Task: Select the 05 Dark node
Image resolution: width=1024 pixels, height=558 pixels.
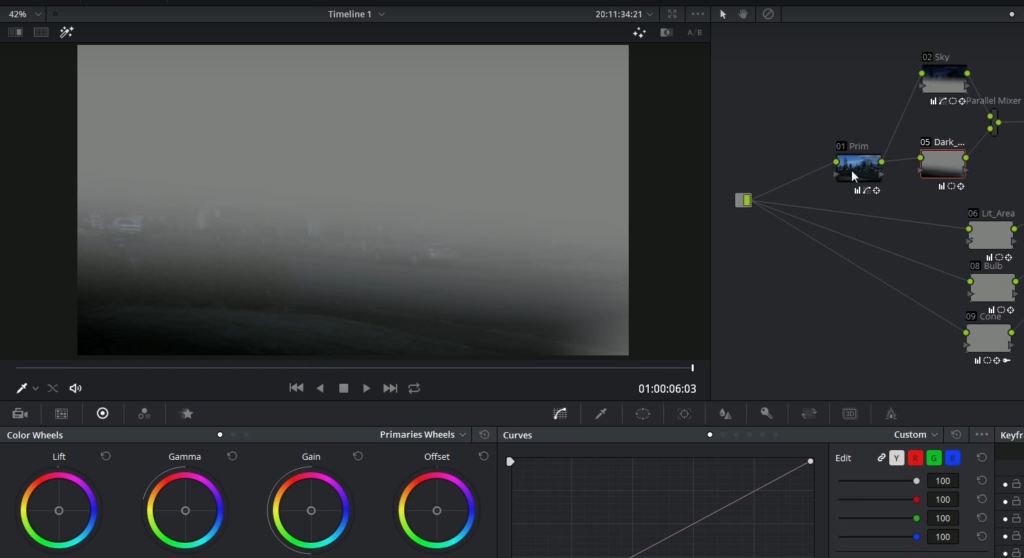Action: (x=942, y=163)
